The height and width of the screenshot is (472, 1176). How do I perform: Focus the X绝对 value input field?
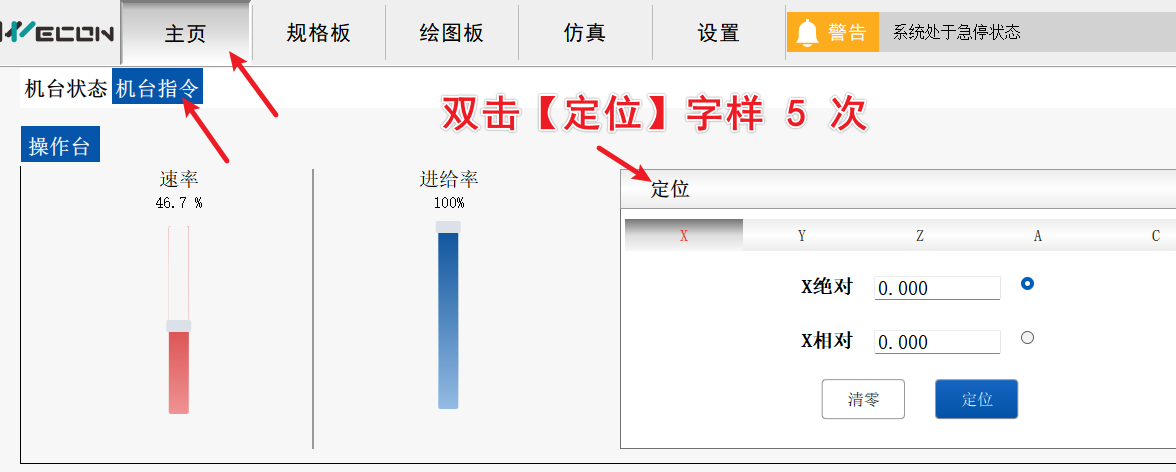coord(937,288)
